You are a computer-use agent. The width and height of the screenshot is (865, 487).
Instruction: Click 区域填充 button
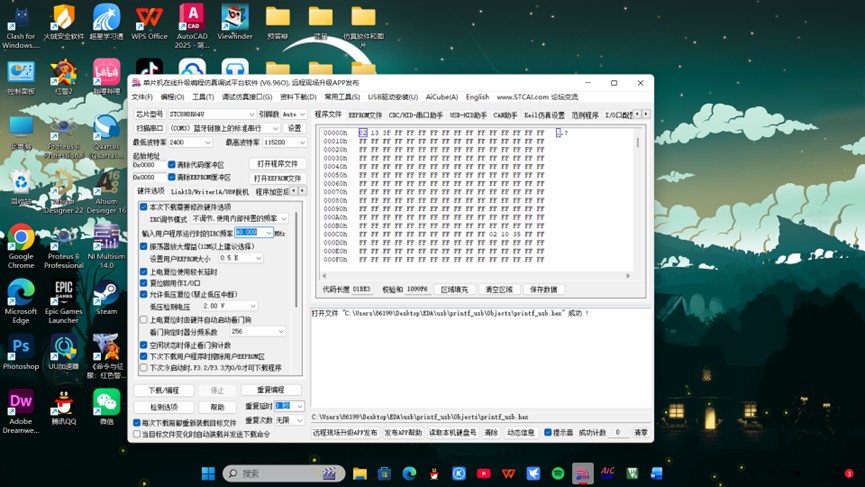(x=454, y=290)
